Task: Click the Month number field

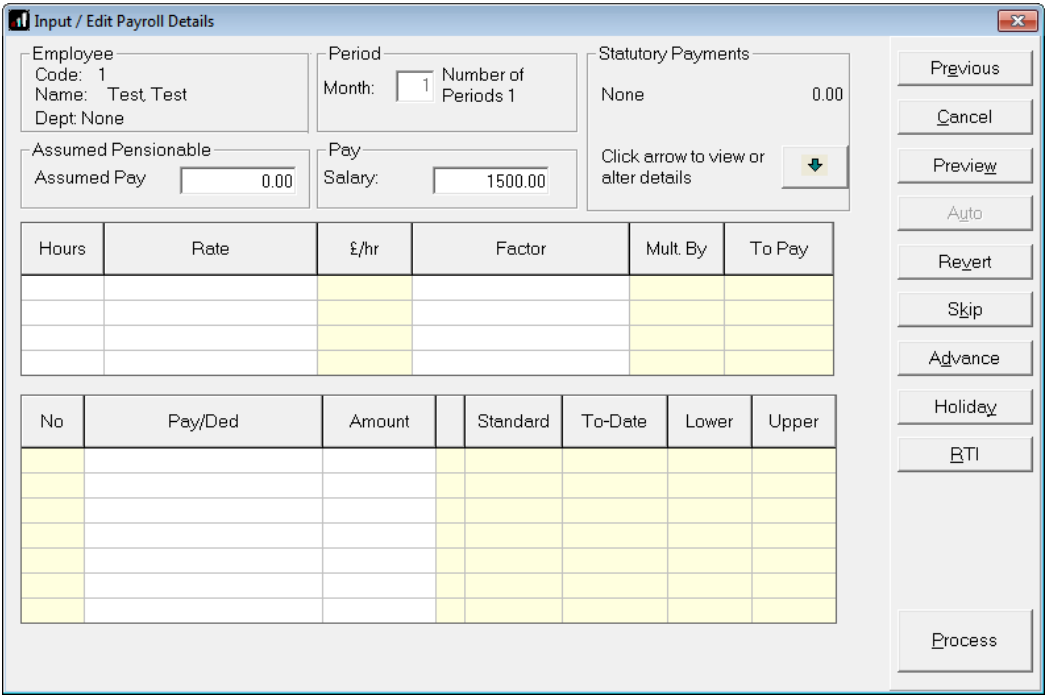Action: [x=417, y=88]
